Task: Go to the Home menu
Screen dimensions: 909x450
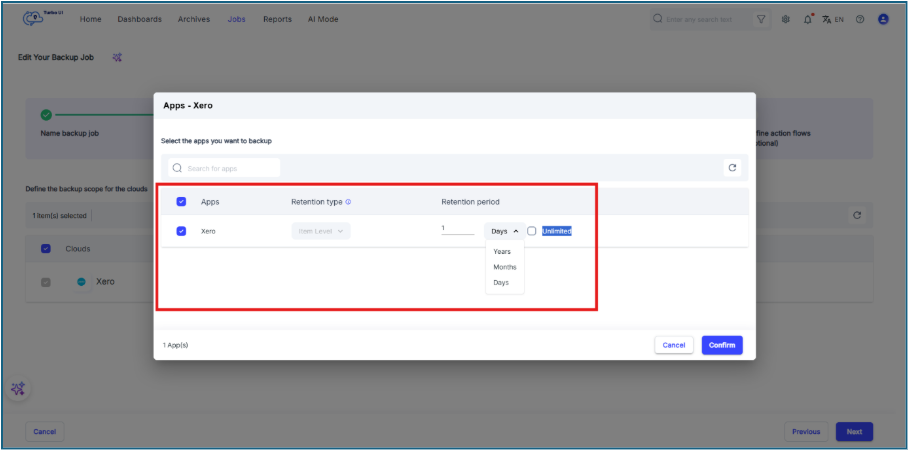Action: [90, 19]
